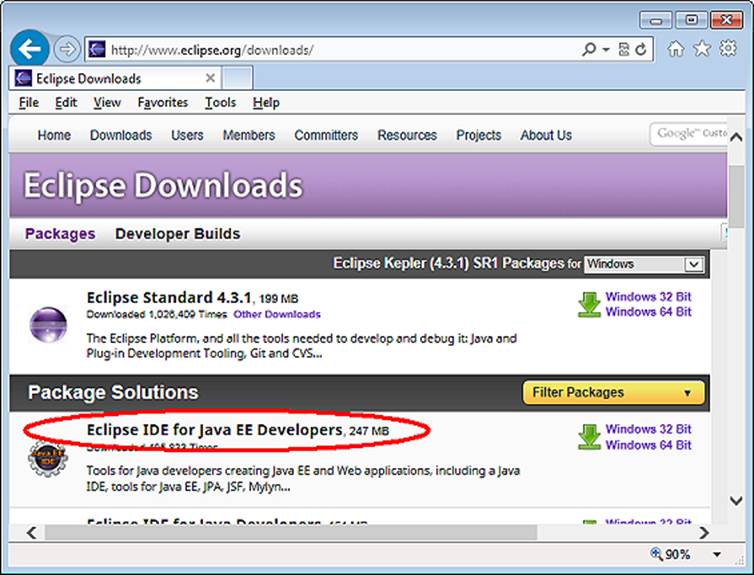Open the Users navigation link
Image resolution: width=754 pixels, height=575 pixels.
(187, 135)
